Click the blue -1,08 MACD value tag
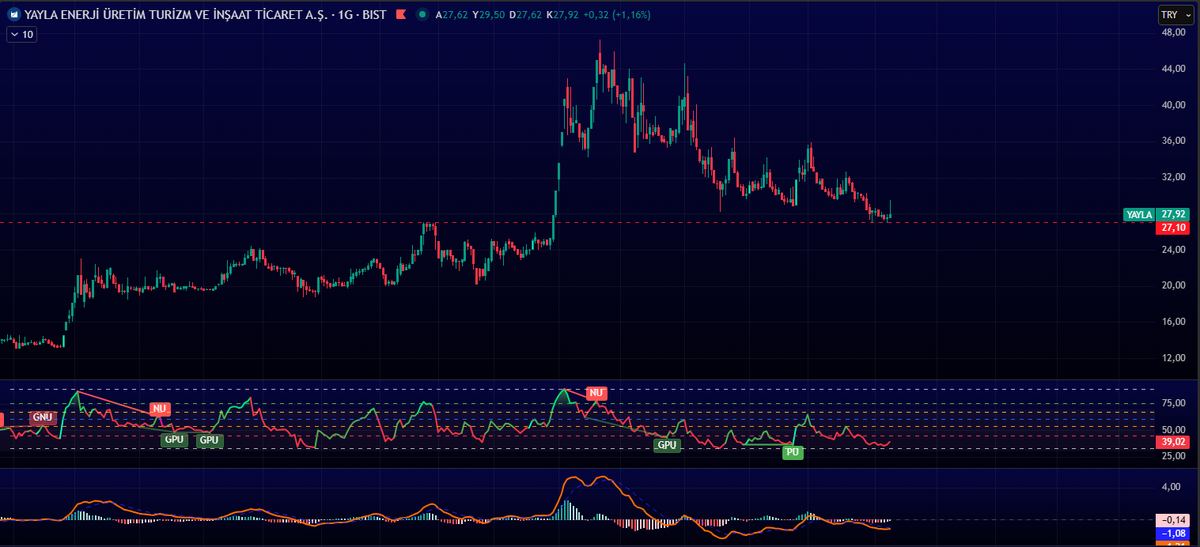 pos(1173,534)
